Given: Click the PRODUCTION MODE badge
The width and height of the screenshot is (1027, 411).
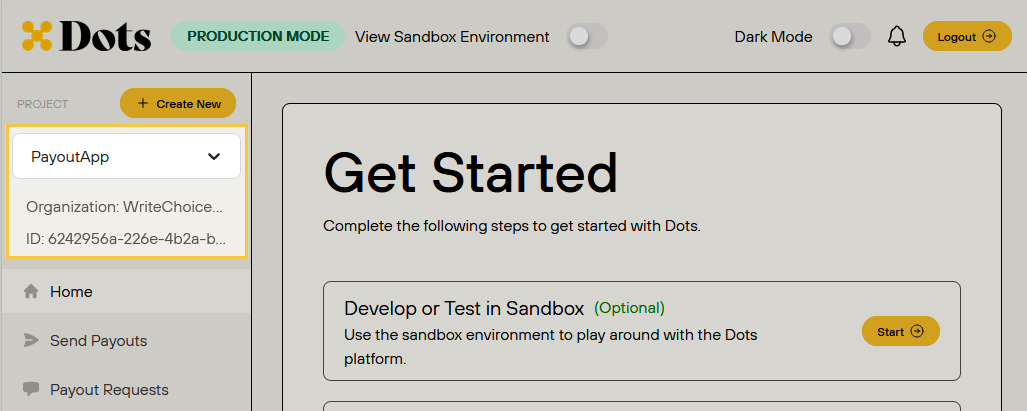Looking at the screenshot, I should tap(258, 36).
